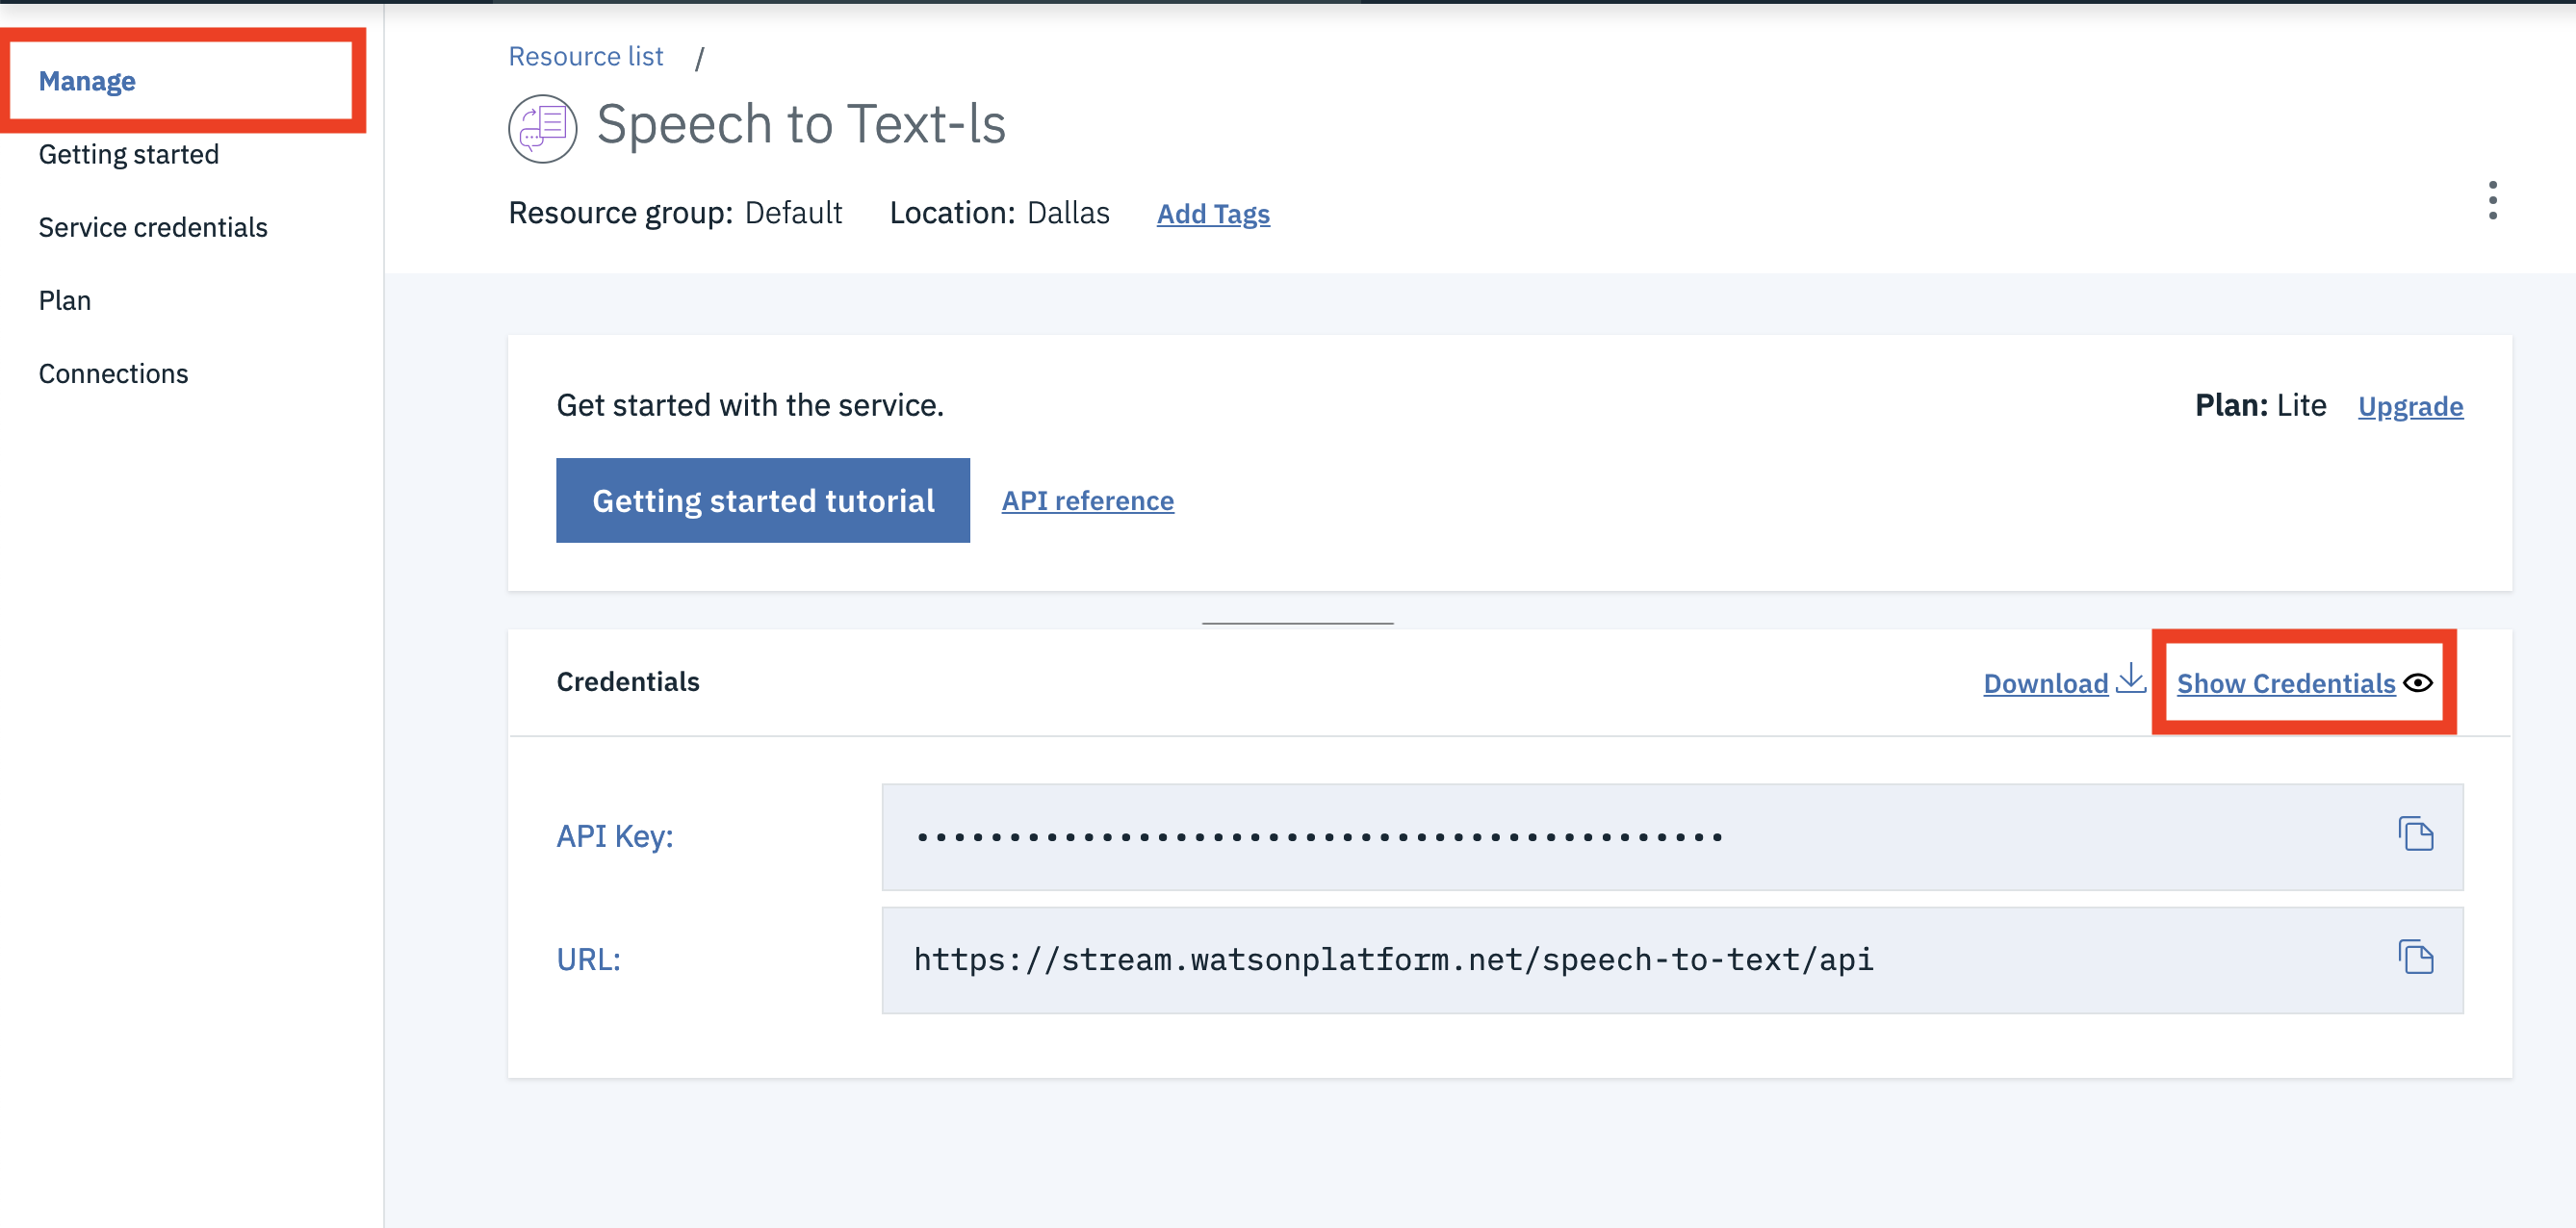Screen dimensions: 2576x1228
Task: Open the Manage sidebar tab
Action: click(x=87, y=81)
